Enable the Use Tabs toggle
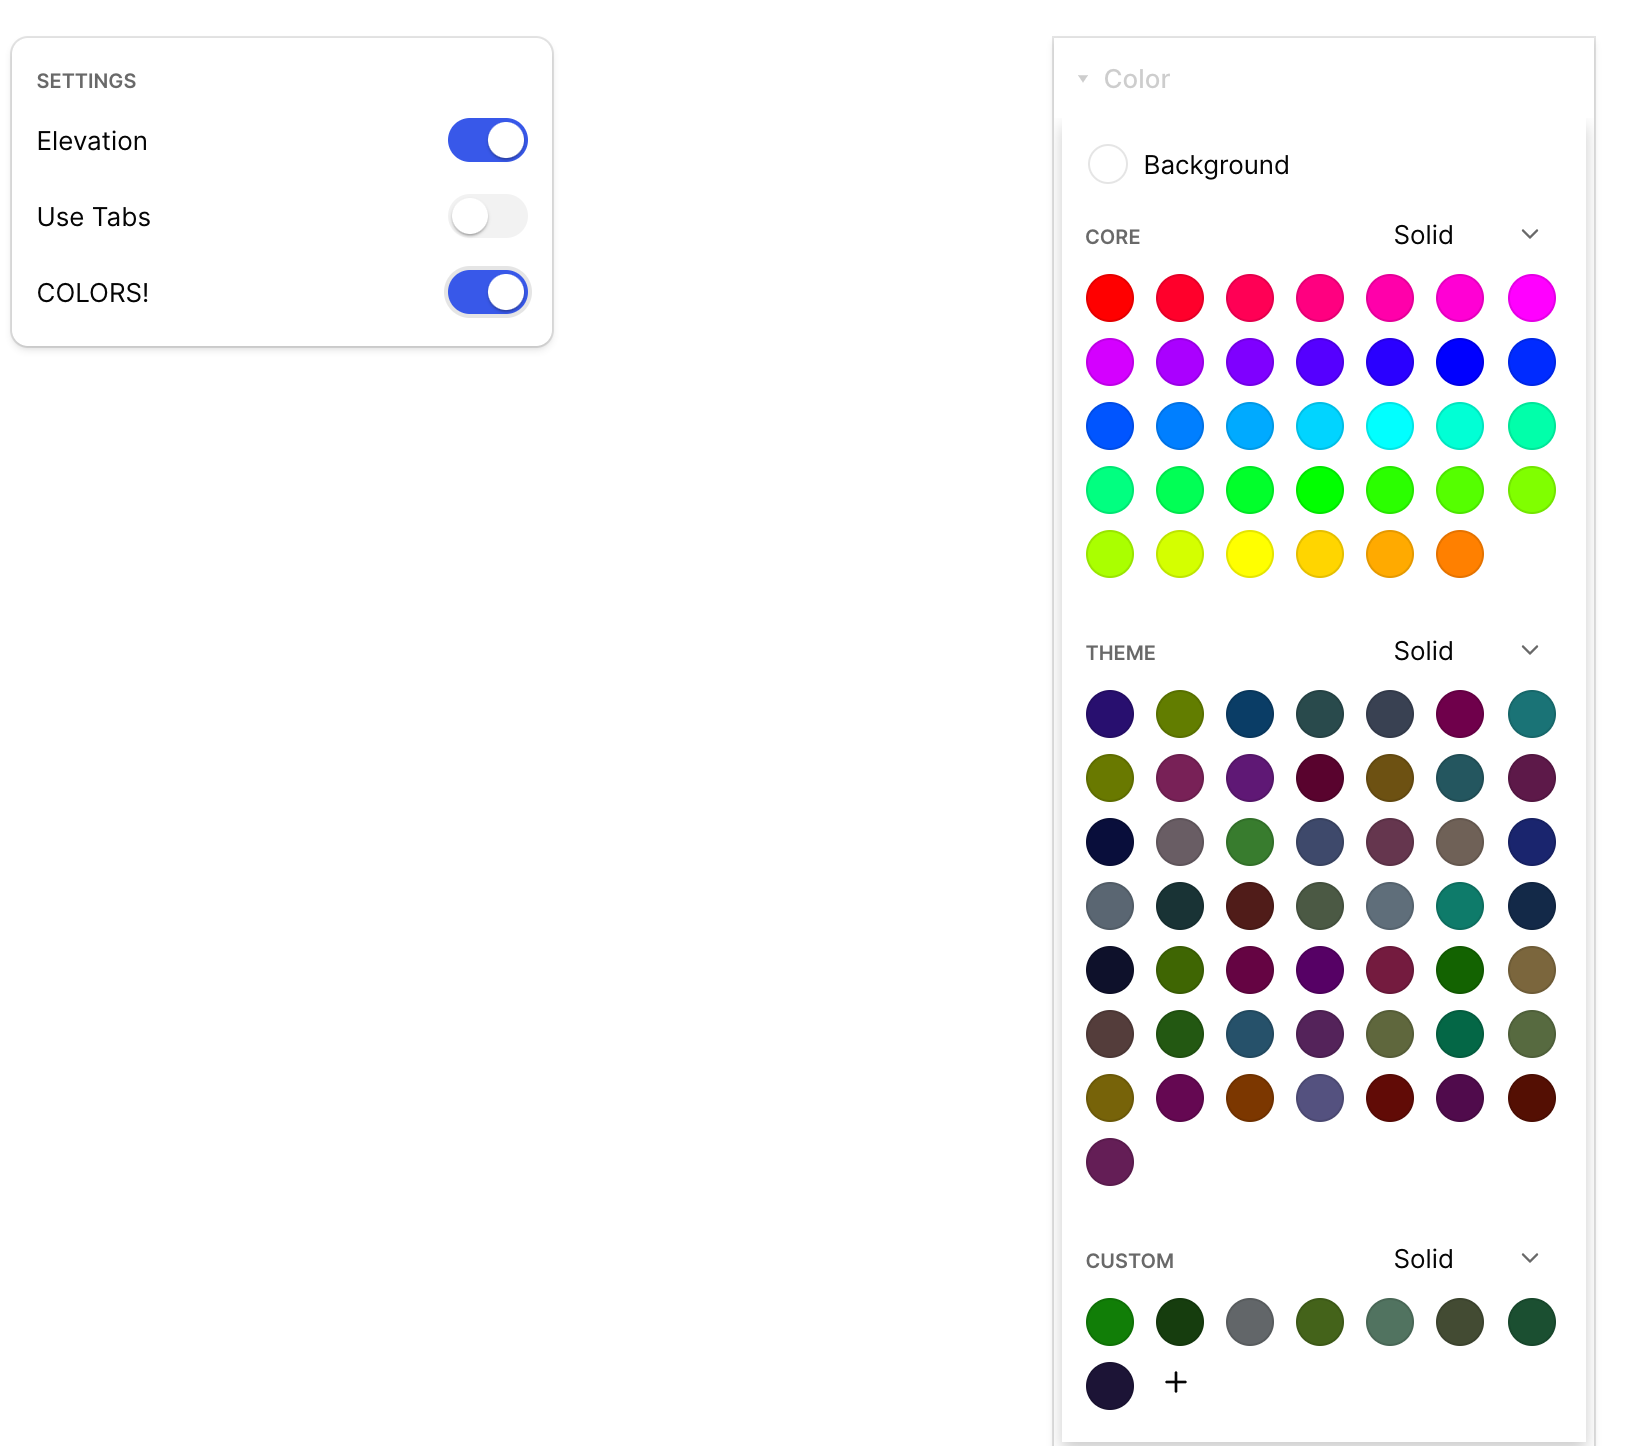The height and width of the screenshot is (1446, 1638). click(x=487, y=216)
